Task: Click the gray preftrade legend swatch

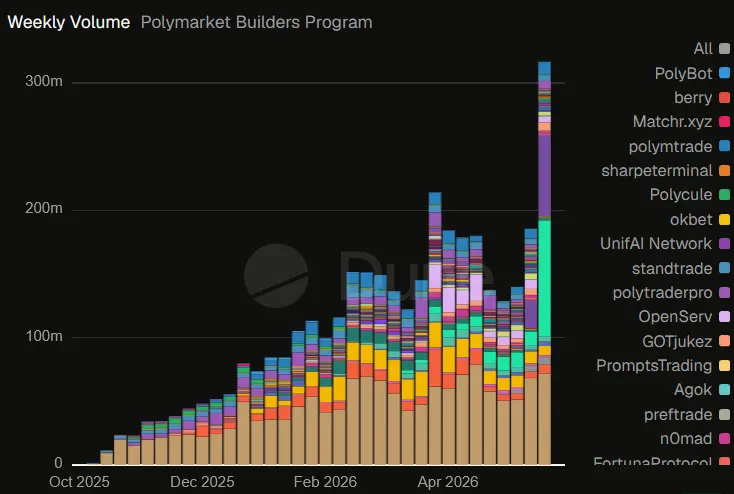Action: 724,414
